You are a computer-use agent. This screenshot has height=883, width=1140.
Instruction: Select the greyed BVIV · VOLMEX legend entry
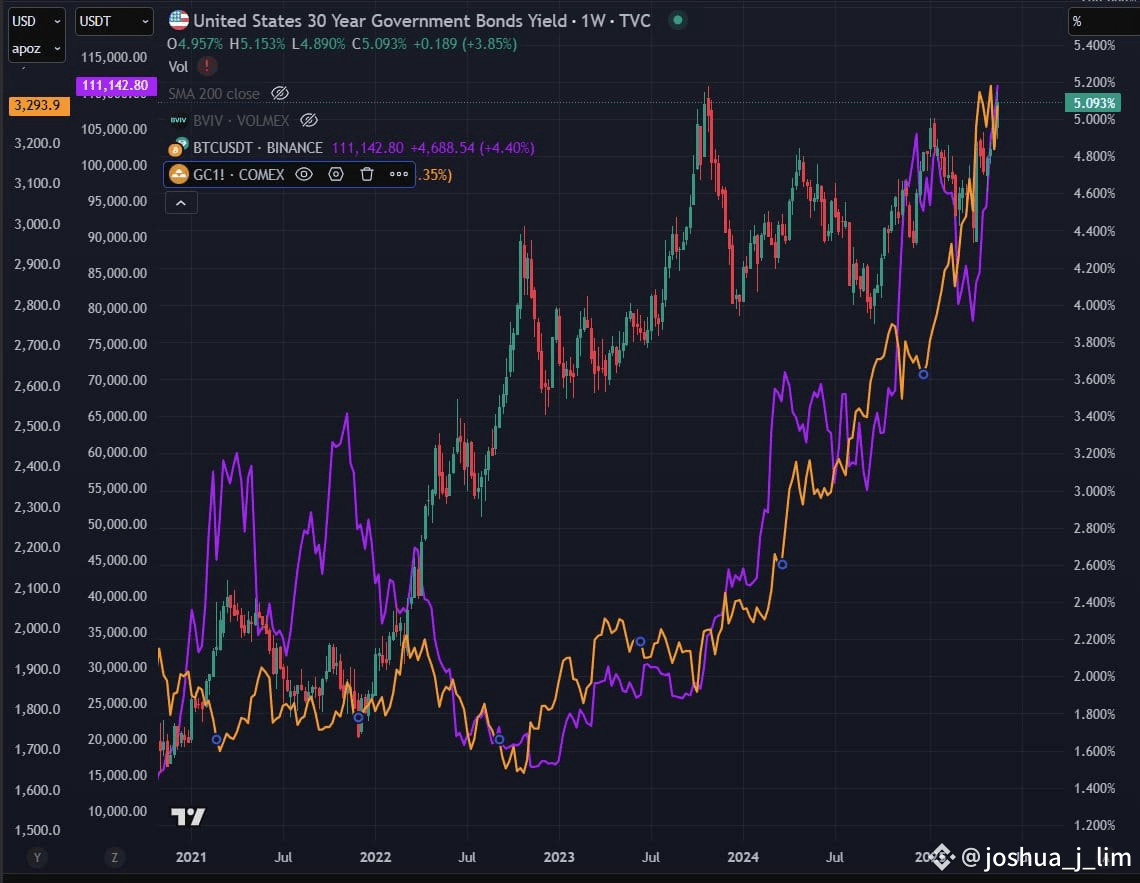(x=241, y=120)
